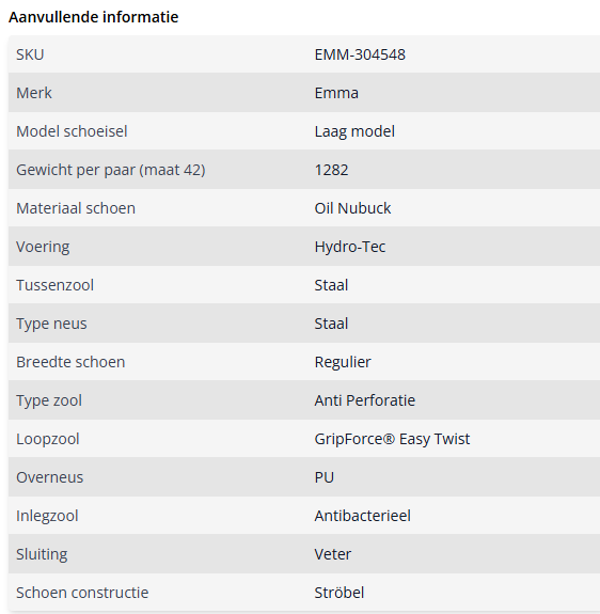Screen dimensions: 600x614
Task: Click the Tussenzool row label
Action: [x=55, y=285]
